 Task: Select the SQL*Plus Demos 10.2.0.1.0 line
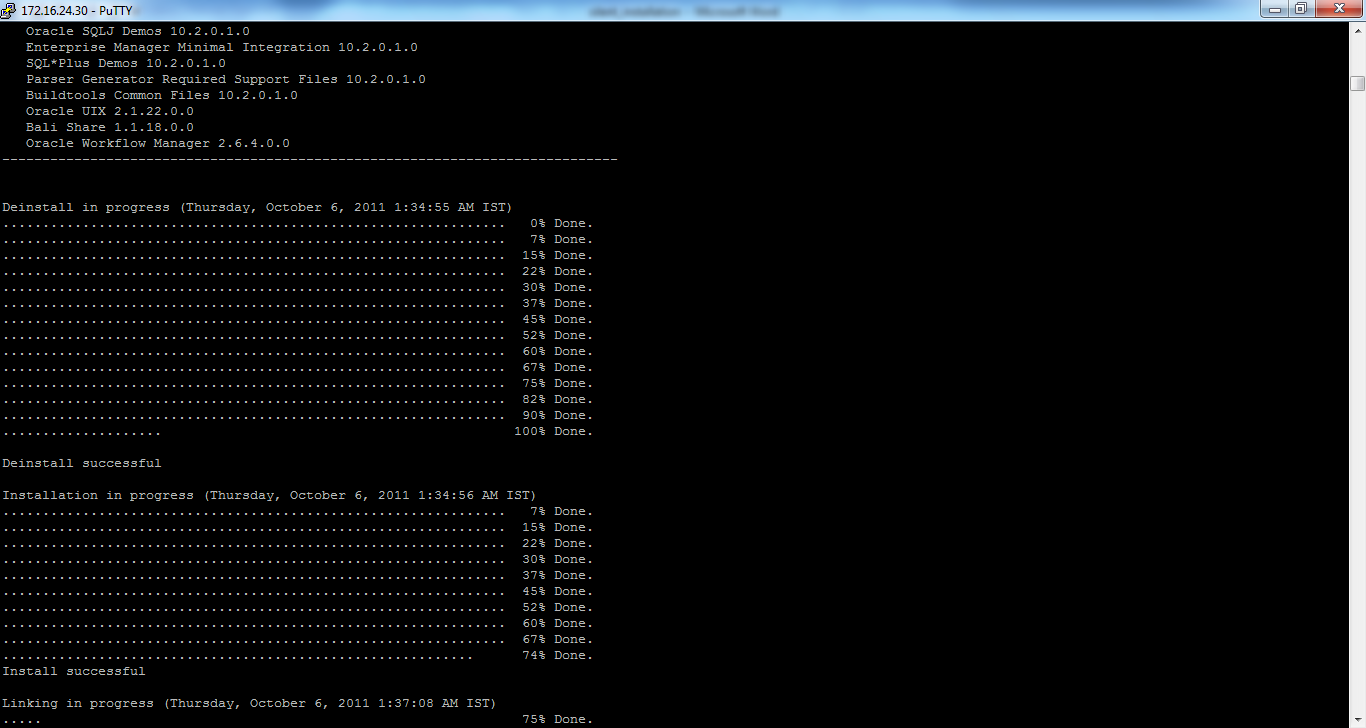pos(126,63)
